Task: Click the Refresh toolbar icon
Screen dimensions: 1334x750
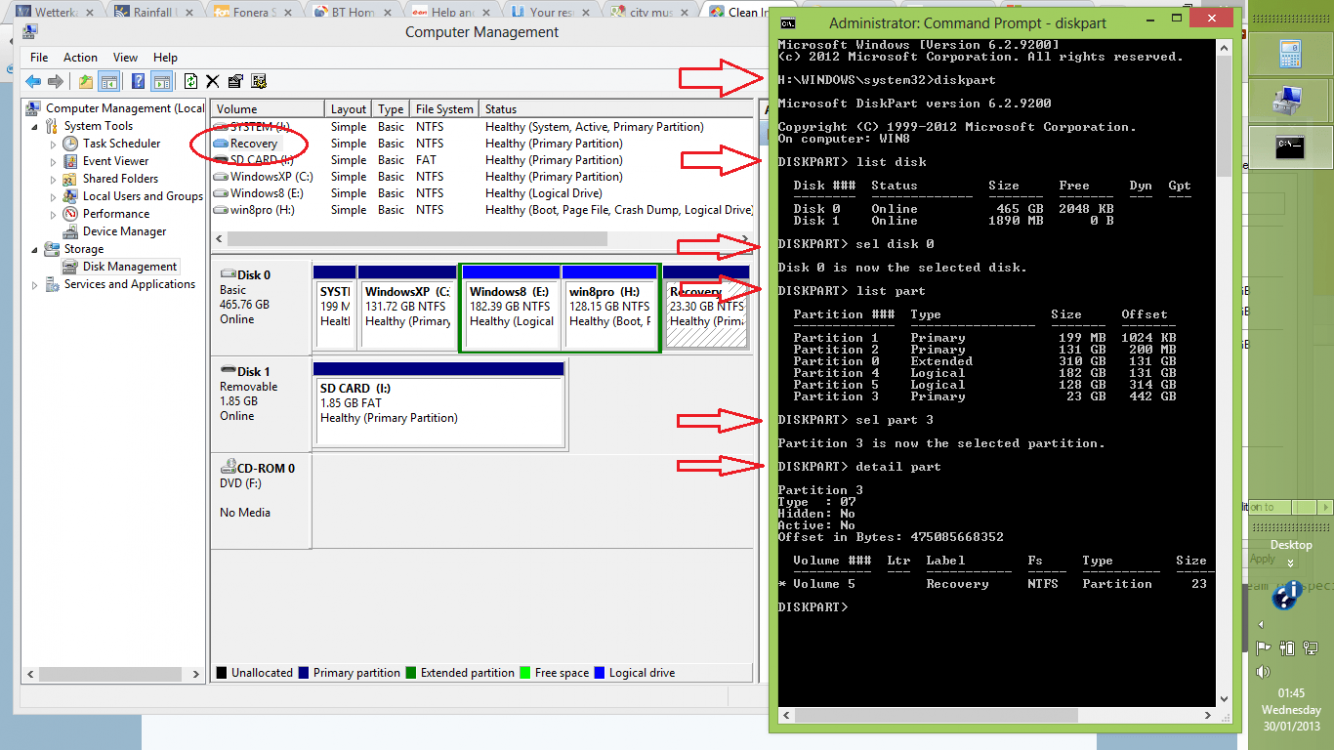Action: pos(190,82)
